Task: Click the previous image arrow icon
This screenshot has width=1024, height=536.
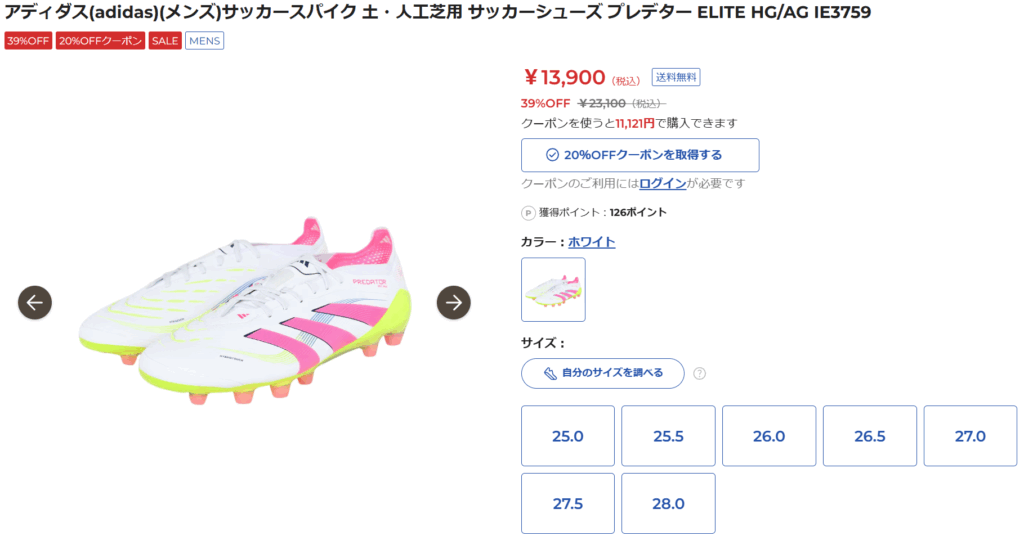Action: tap(35, 302)
